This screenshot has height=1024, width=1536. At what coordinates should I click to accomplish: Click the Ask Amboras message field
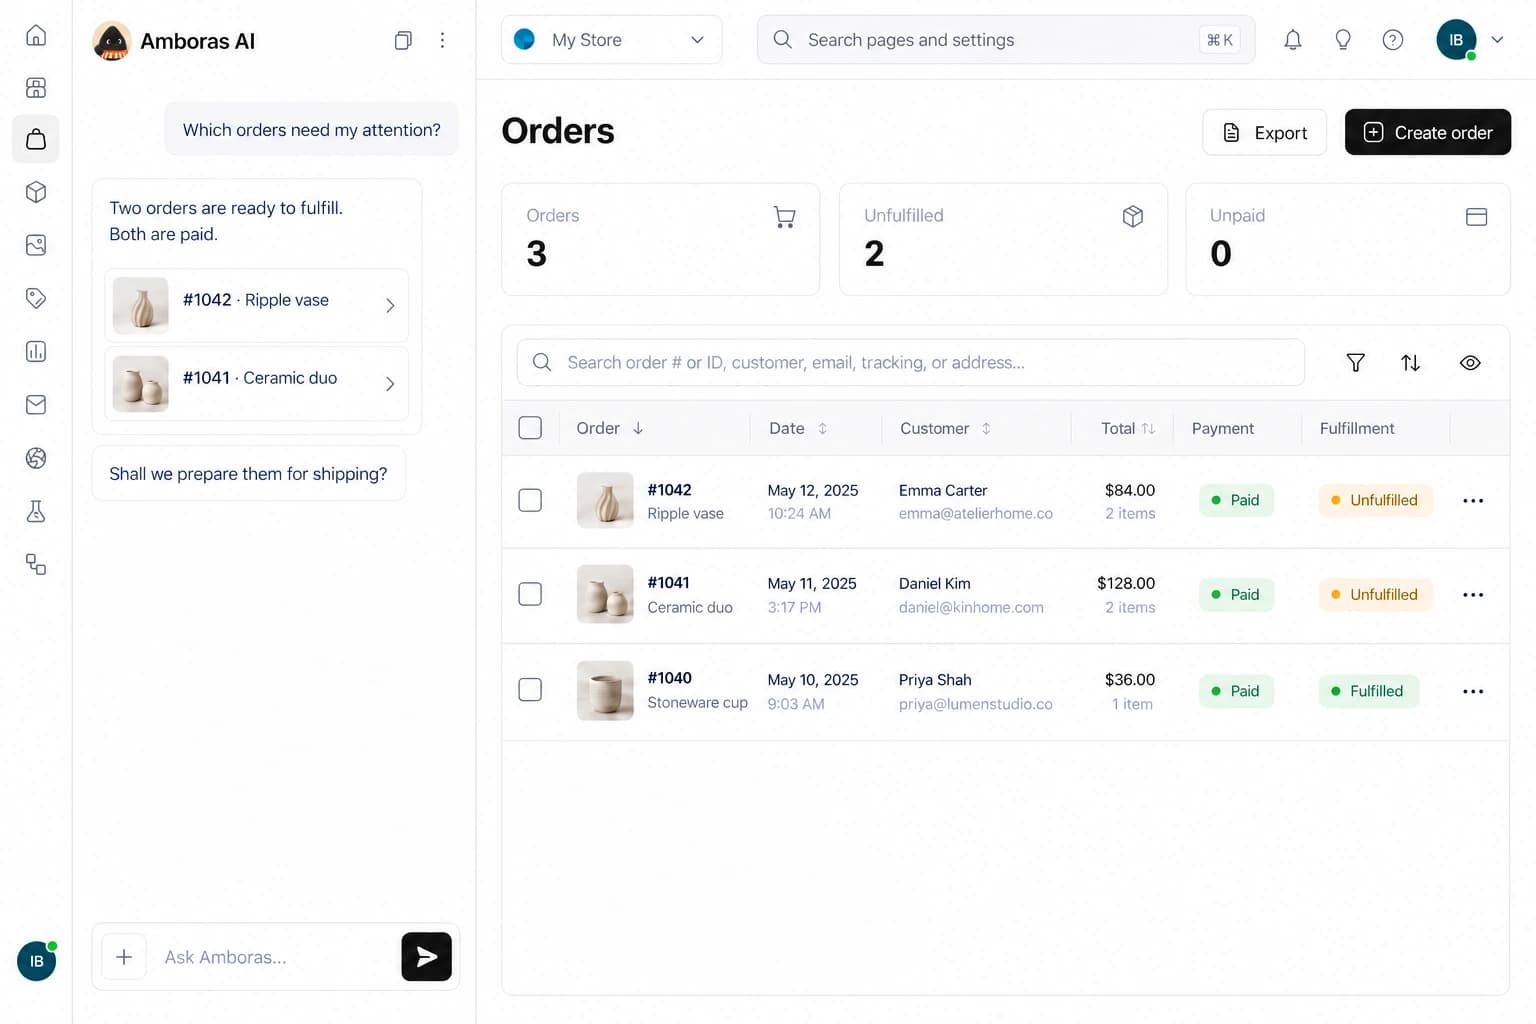point(275,957)
